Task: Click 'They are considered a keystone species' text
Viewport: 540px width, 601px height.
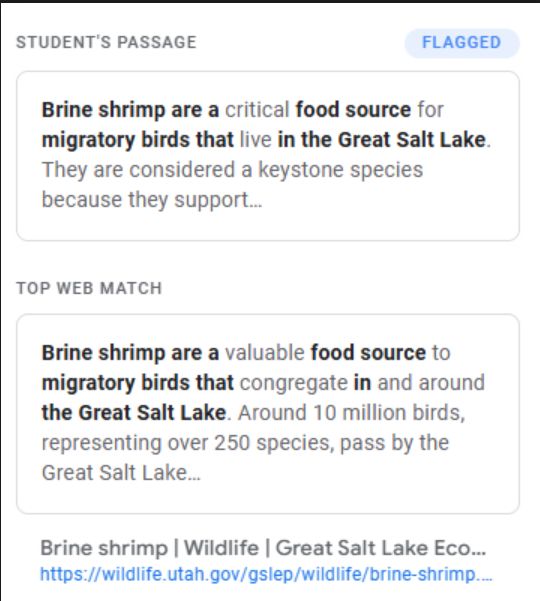Action: coord(232,170)
